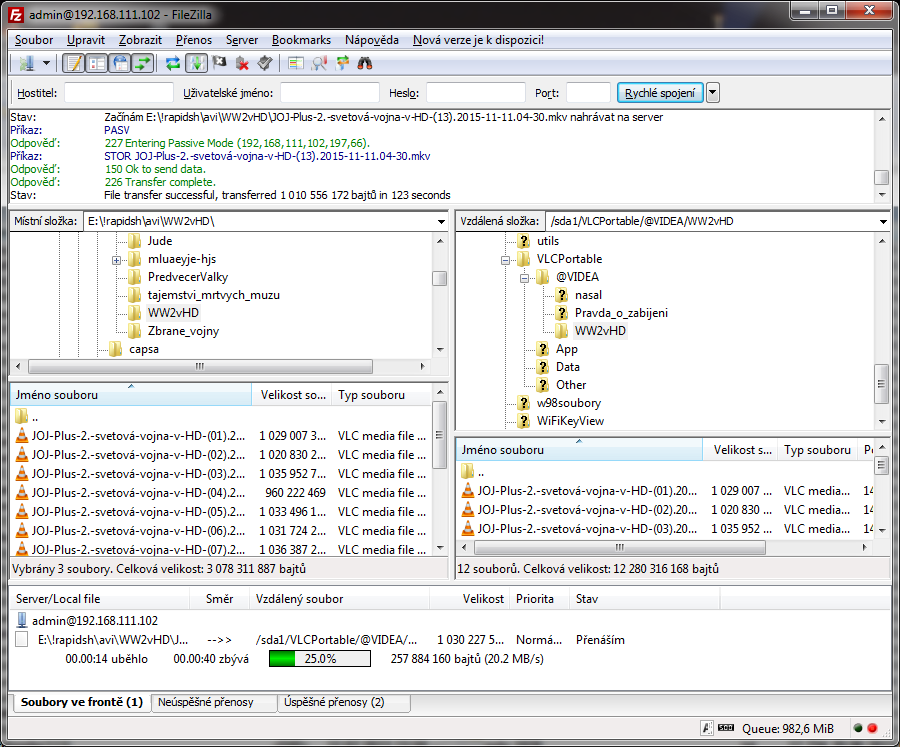The height and width of the screenshot is (747, 900).
Task: Click the 25.0% transfer progress bar
Action: [320, 659]
